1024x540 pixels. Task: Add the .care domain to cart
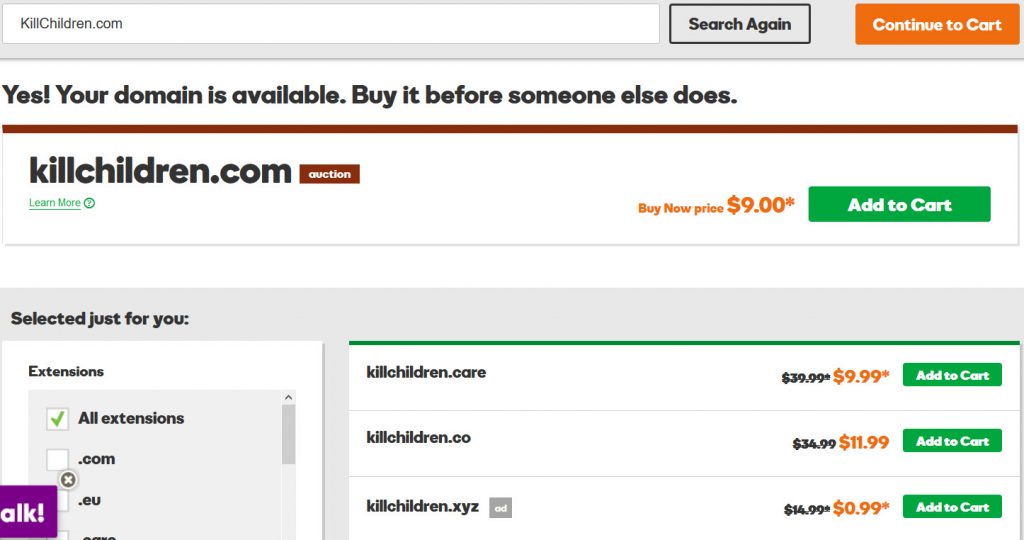pos(952,375)
